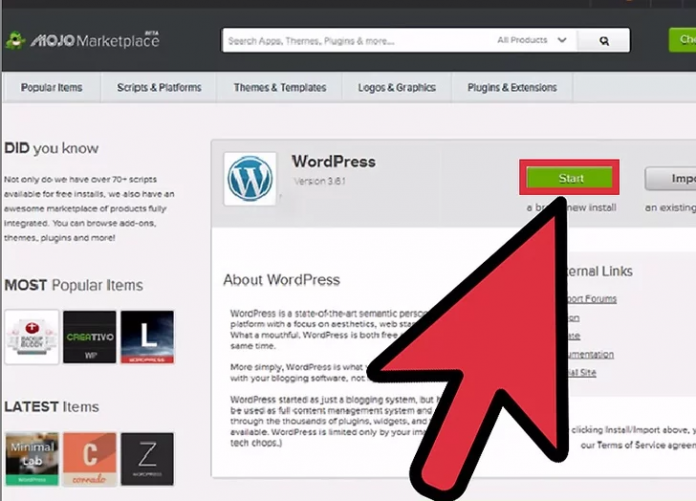696x501 pixels.
Task: Click the WordPress logo icon
Action: click(249, 179)
